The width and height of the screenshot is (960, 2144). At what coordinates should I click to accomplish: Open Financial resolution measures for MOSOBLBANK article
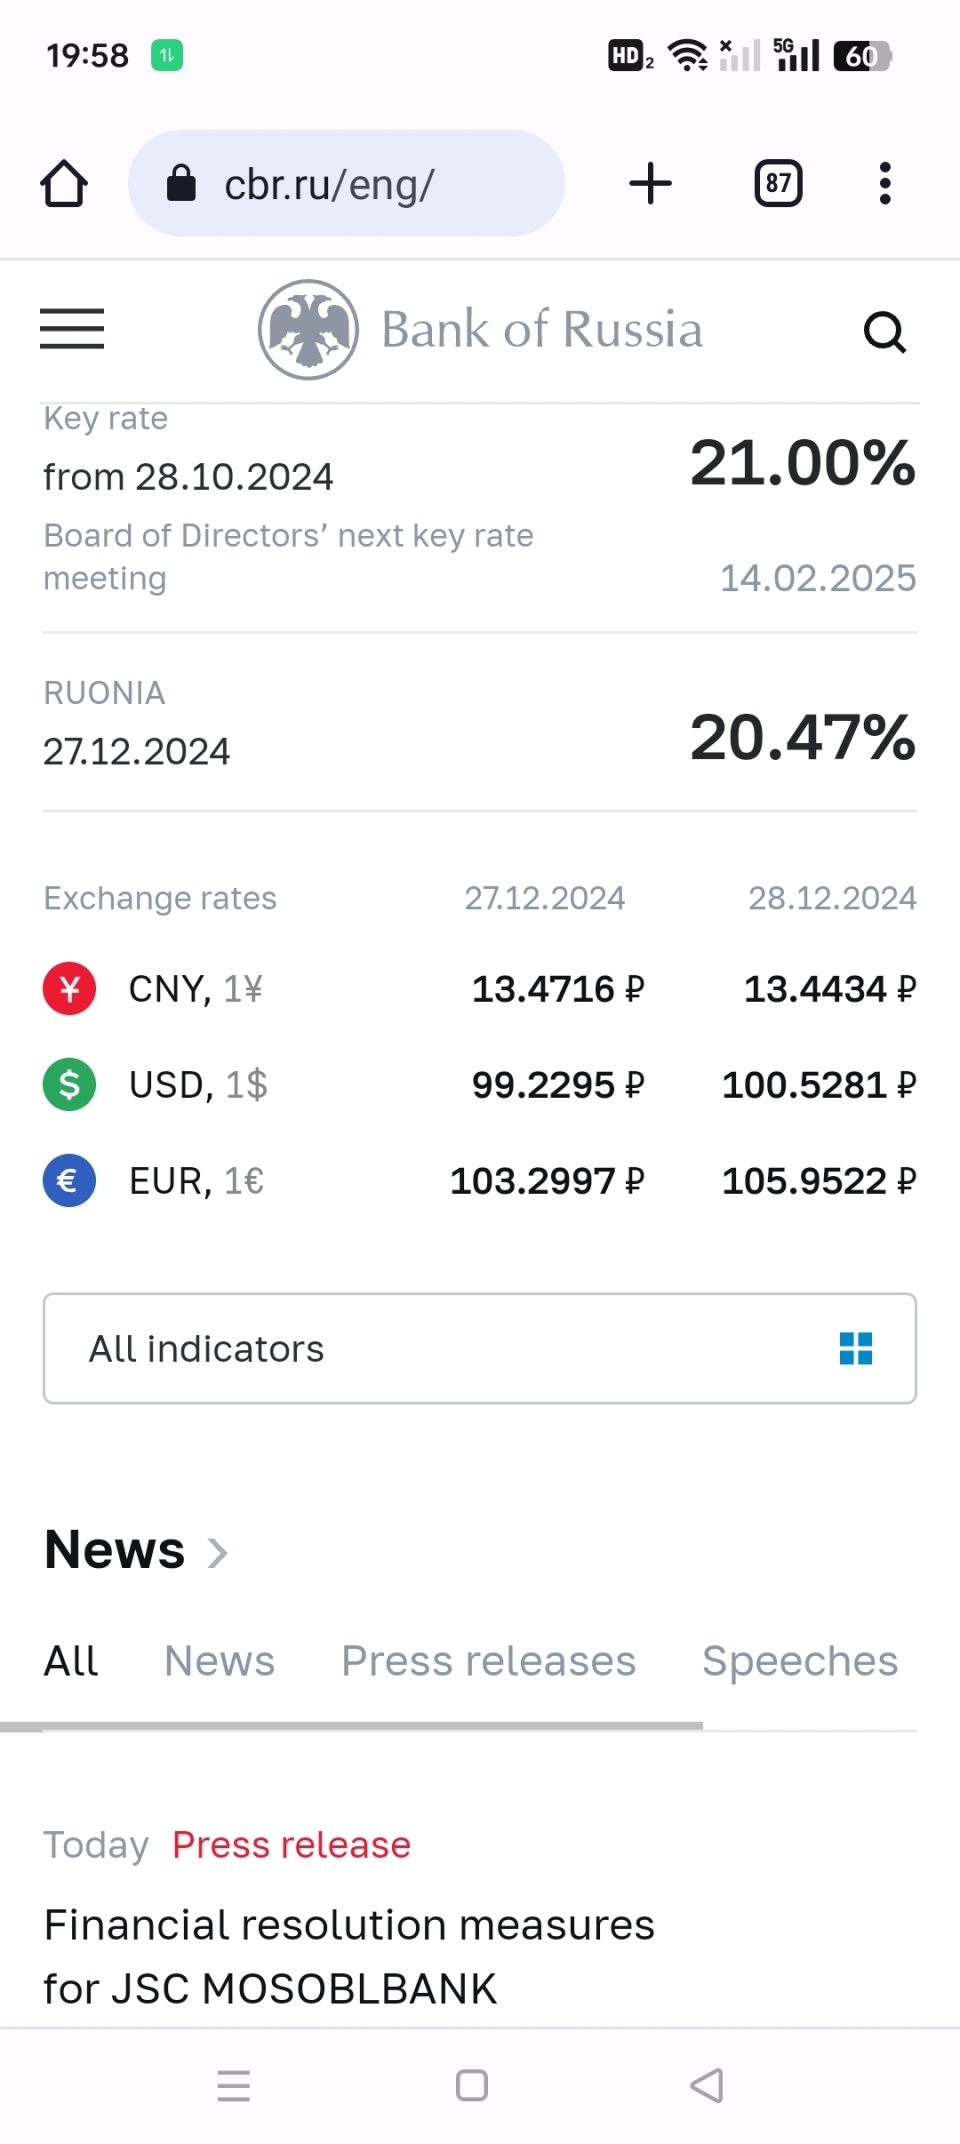click(350, 1956)
